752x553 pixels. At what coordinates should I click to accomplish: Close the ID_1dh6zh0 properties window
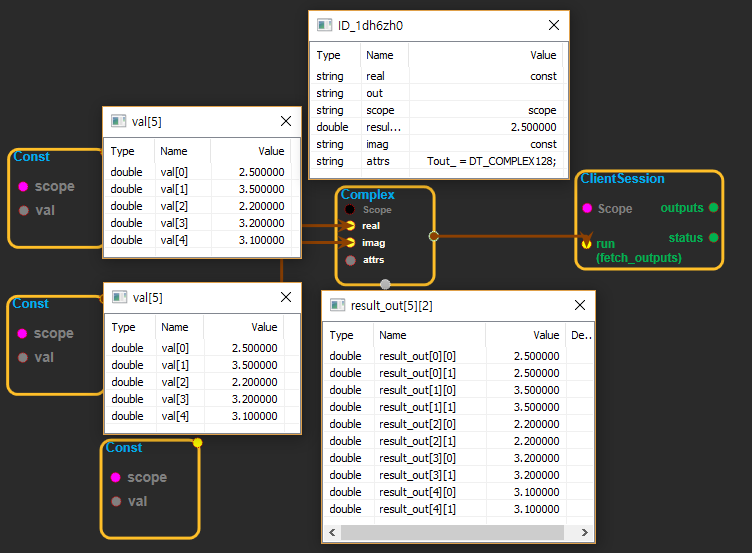(x=554, y=25)
